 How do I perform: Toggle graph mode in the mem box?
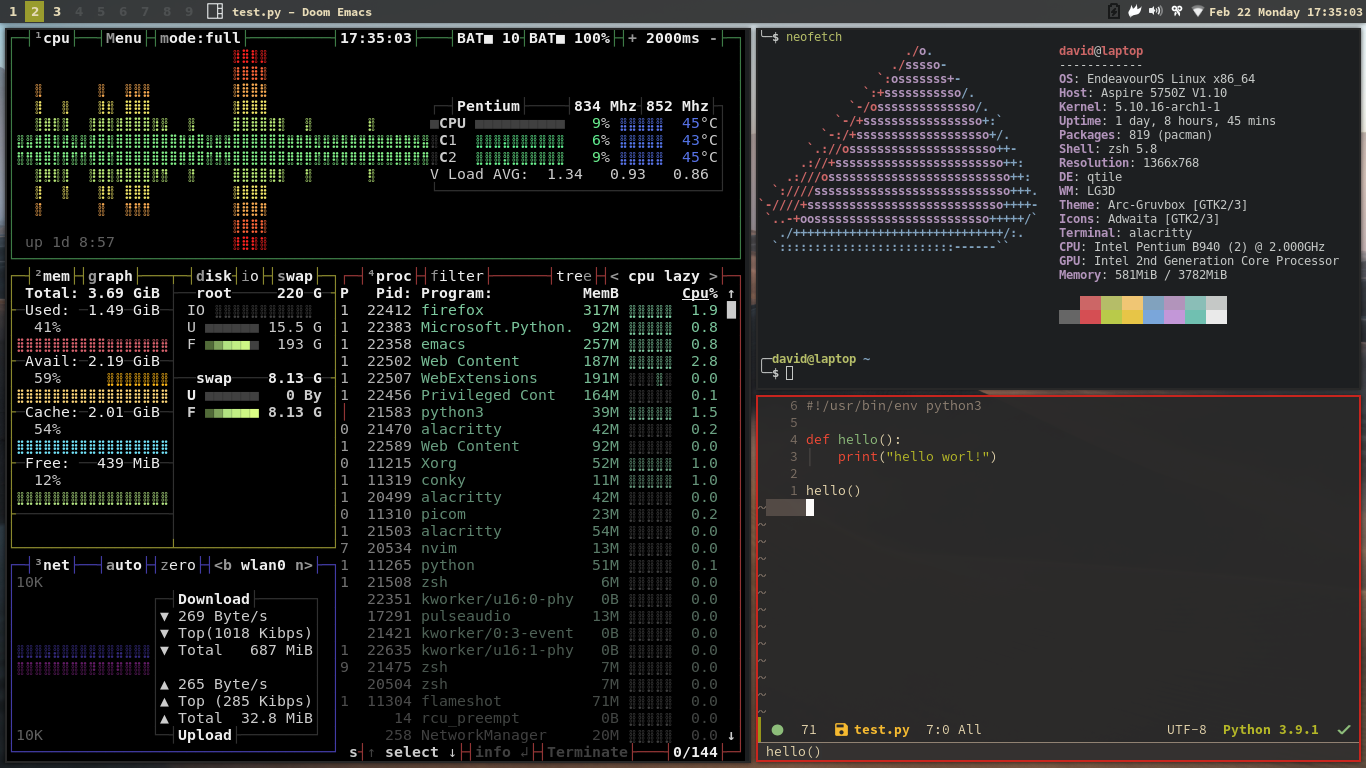110,276
